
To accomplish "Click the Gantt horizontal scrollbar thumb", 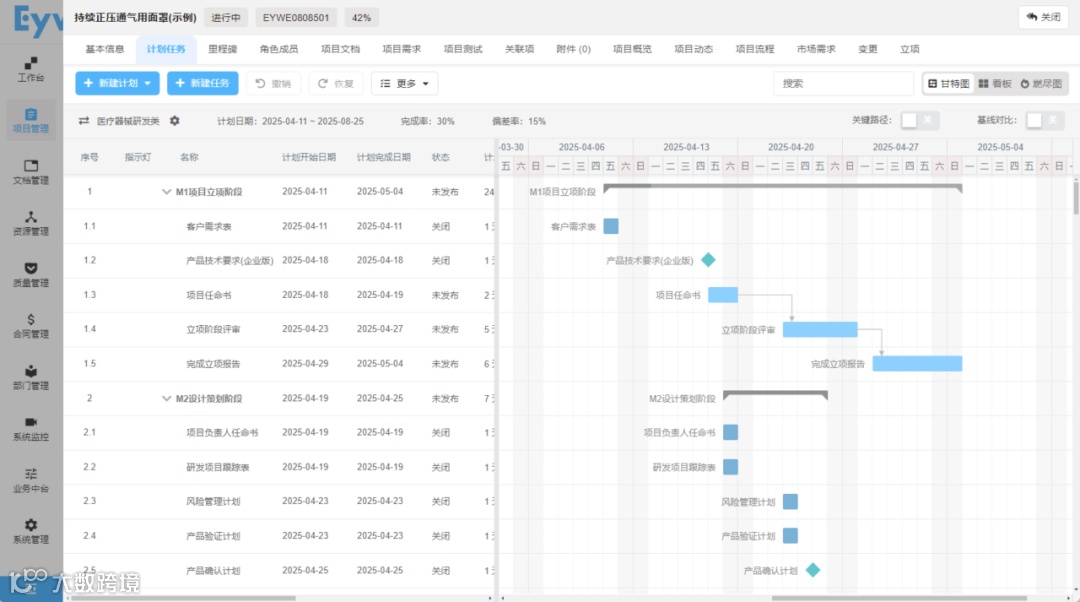I will [899, 598].
